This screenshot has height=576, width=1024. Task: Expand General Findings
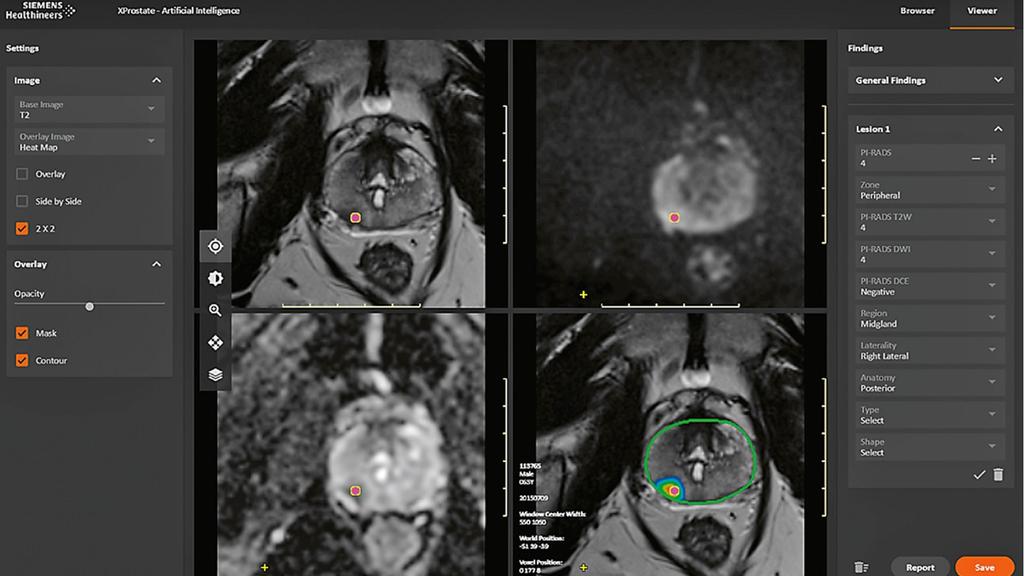coord(930,80)
